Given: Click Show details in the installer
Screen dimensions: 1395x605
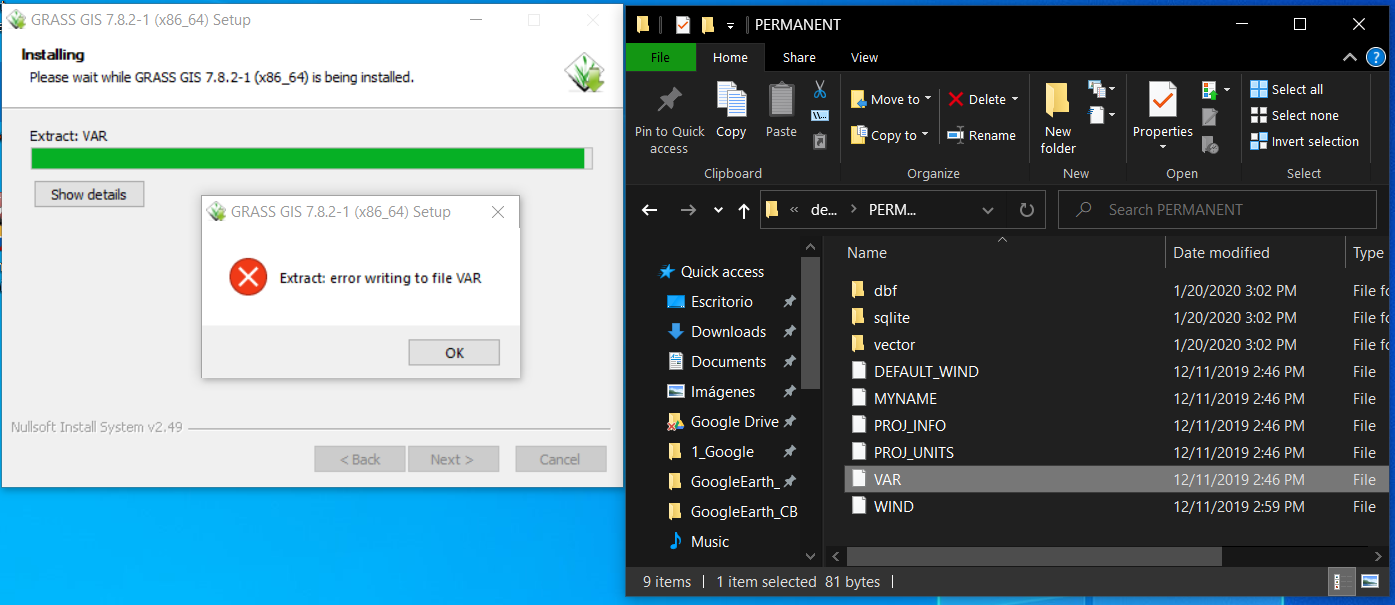Looking at the screenshot, I should click(89, 194).
